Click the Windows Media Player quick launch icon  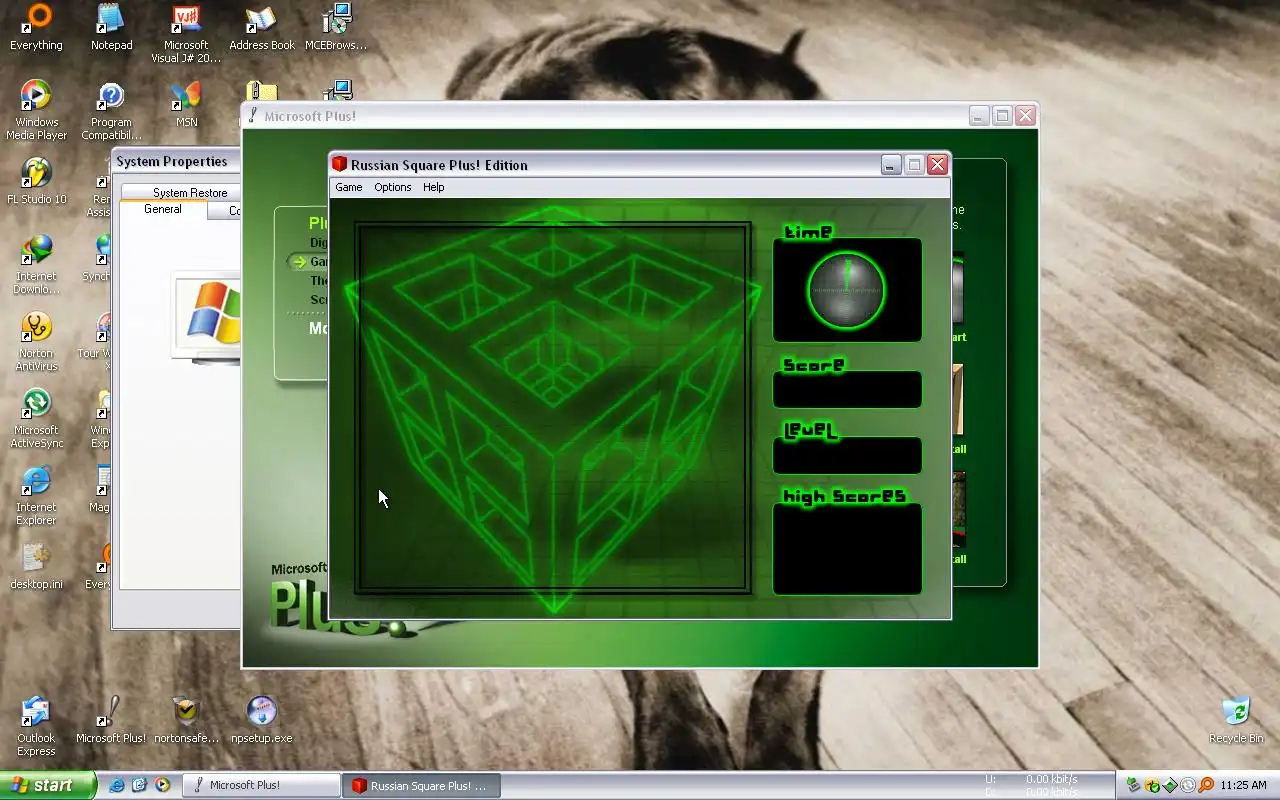162,785
